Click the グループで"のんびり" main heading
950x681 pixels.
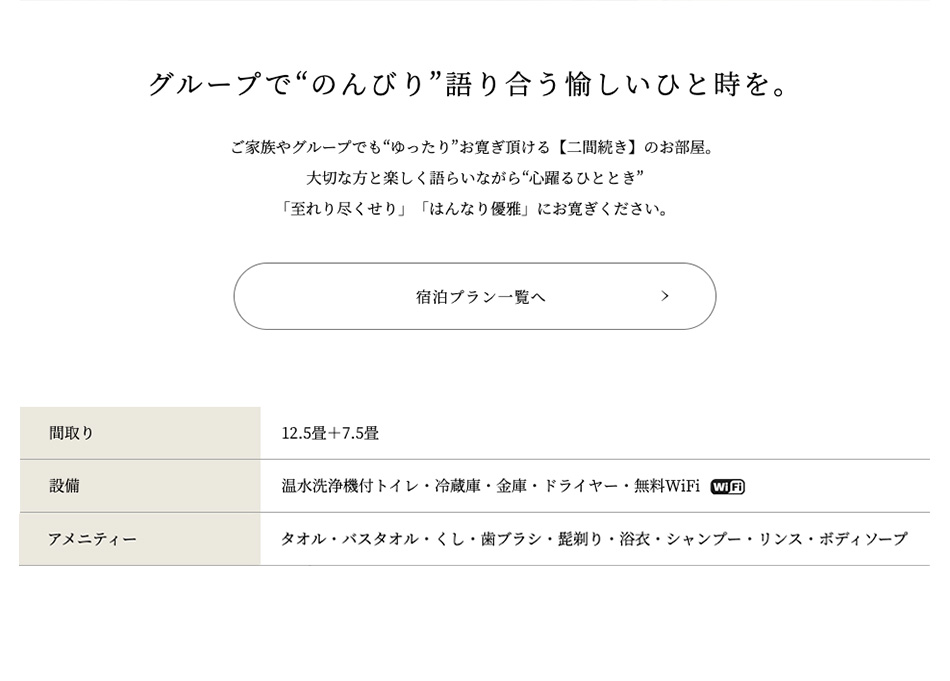[468, 84]
